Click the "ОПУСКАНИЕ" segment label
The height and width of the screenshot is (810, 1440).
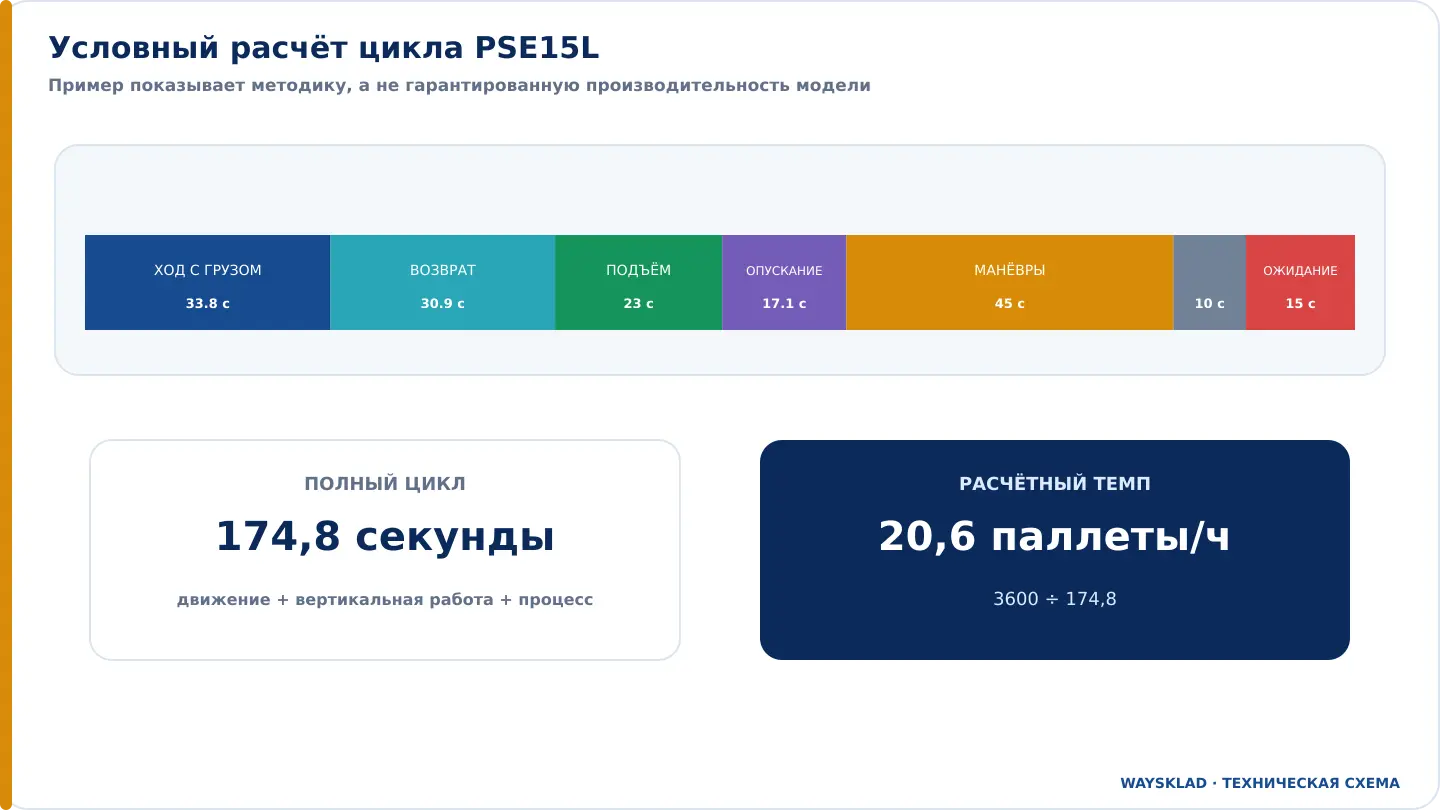[x=784, y=271]
